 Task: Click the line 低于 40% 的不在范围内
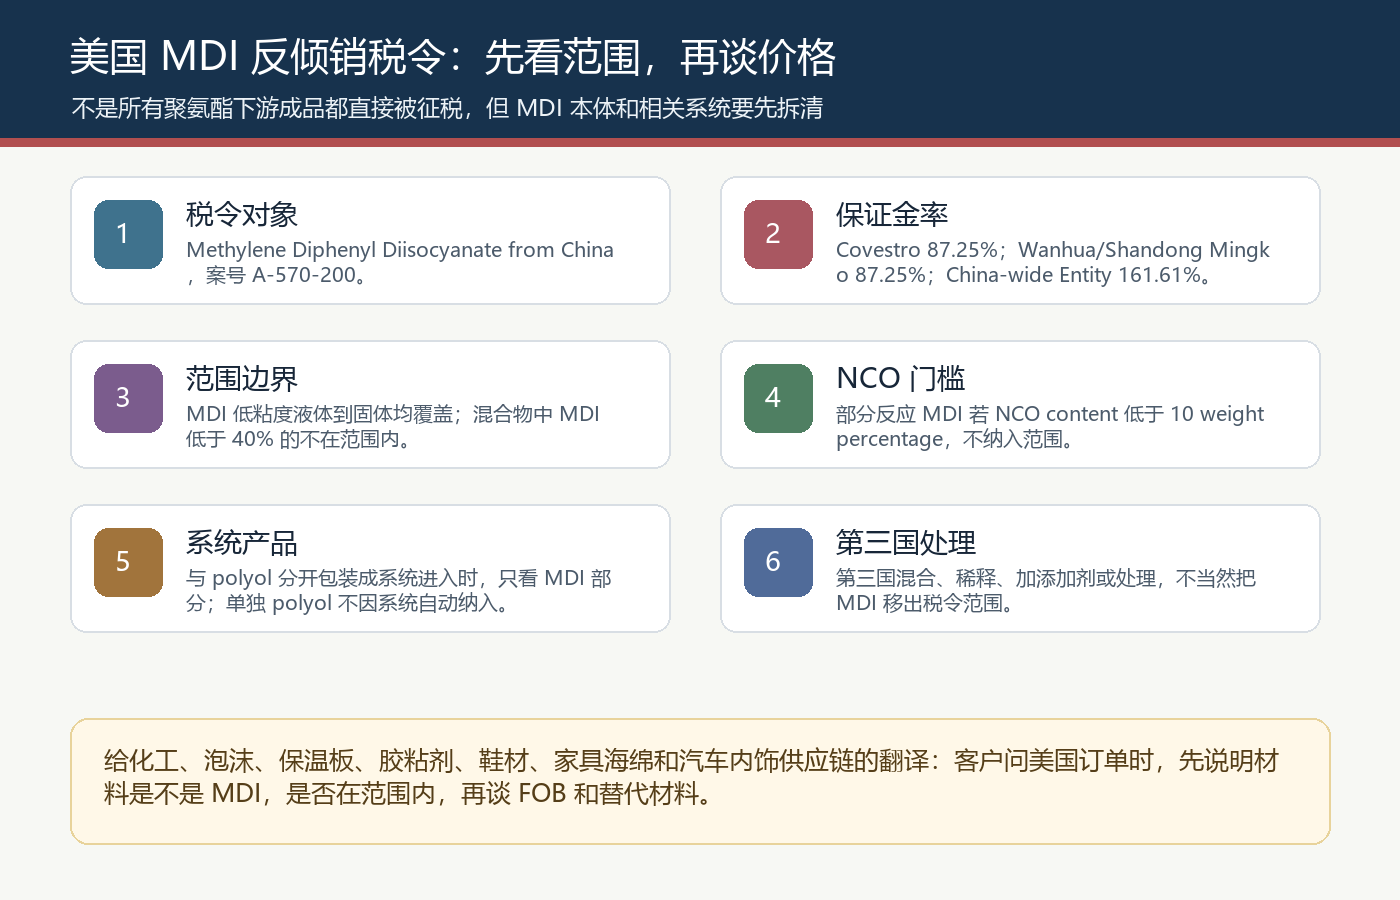[300, 439]
